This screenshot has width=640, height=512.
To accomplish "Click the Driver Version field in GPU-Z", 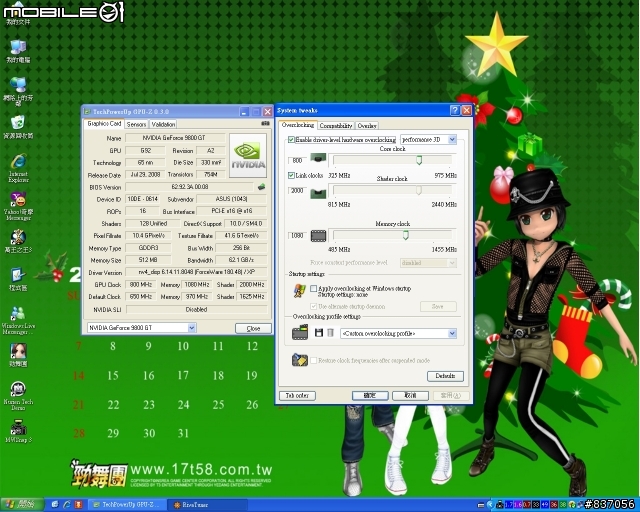I will [x=196, y=272].
